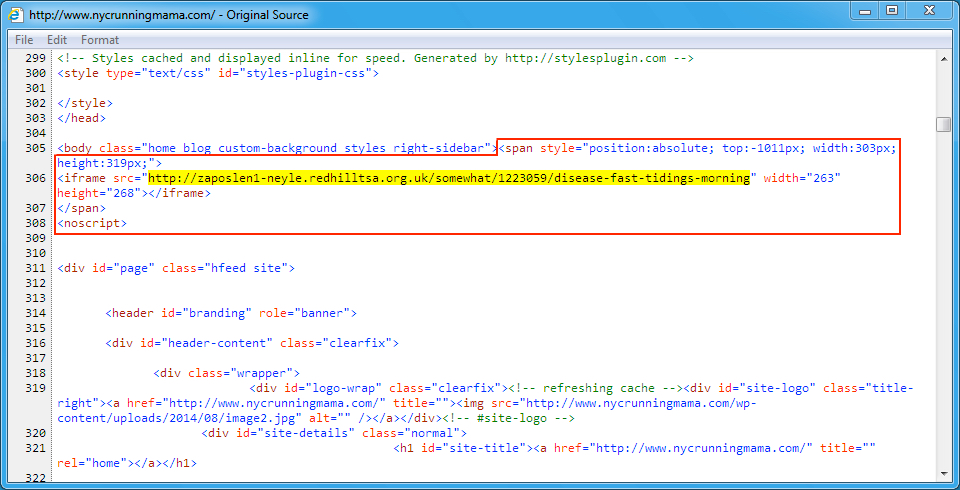Open the Format menu
Viewport: 960px width, 490px height.
pos(100,40)
